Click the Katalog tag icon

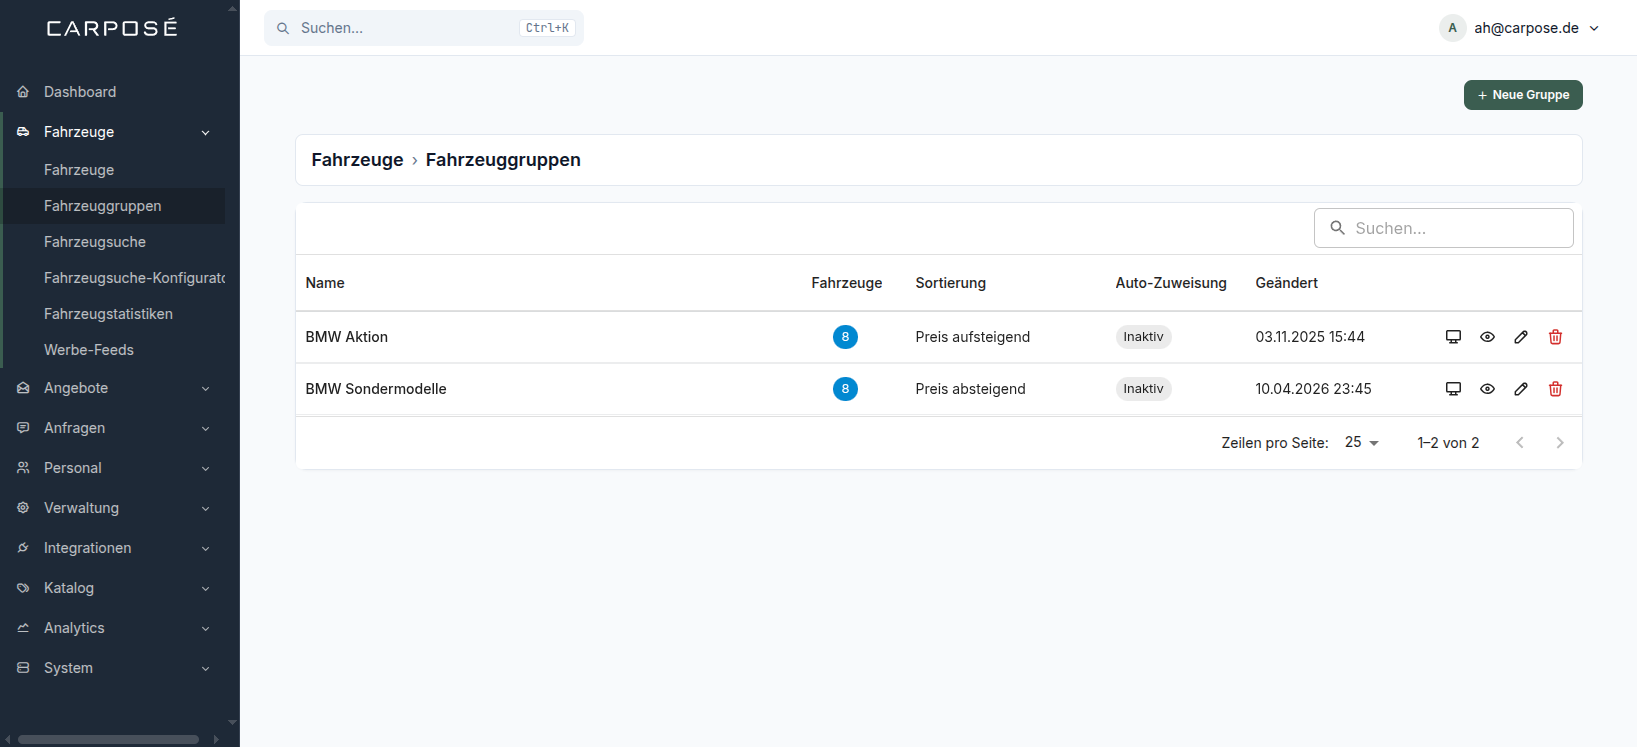tap(23, 588)
